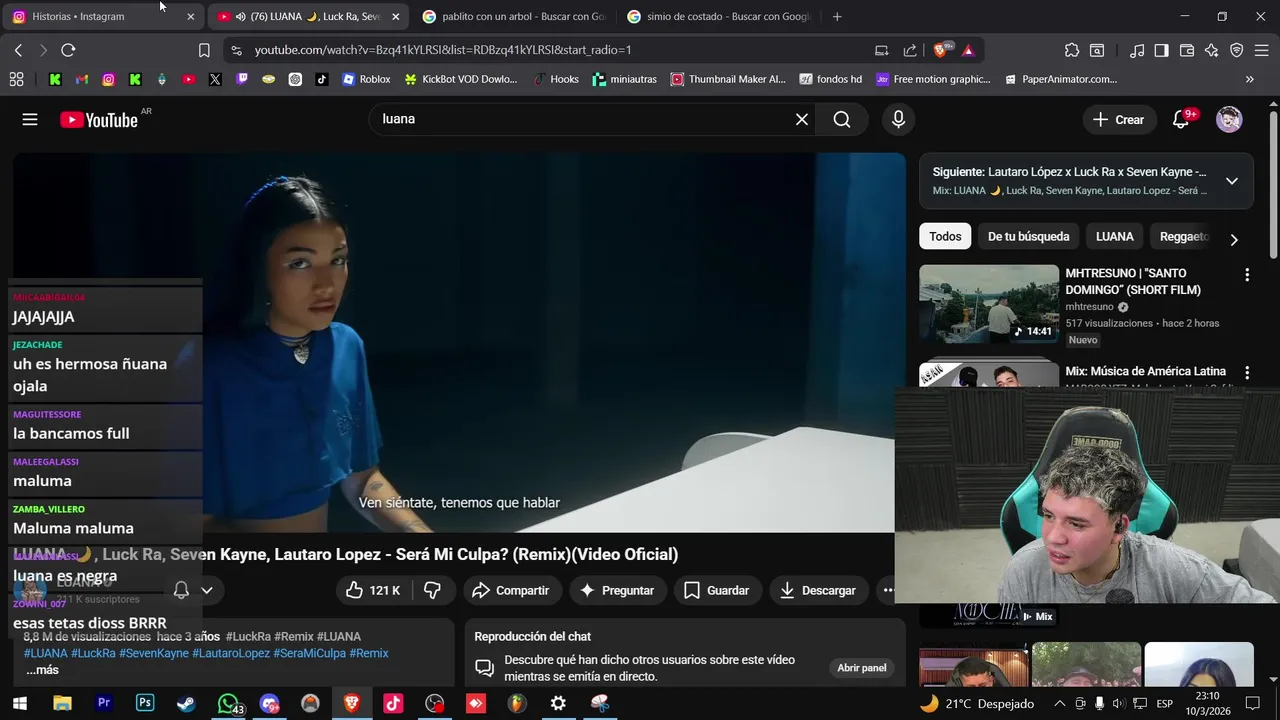
Task: Download the video with Descargar
Action: (818, 591)
